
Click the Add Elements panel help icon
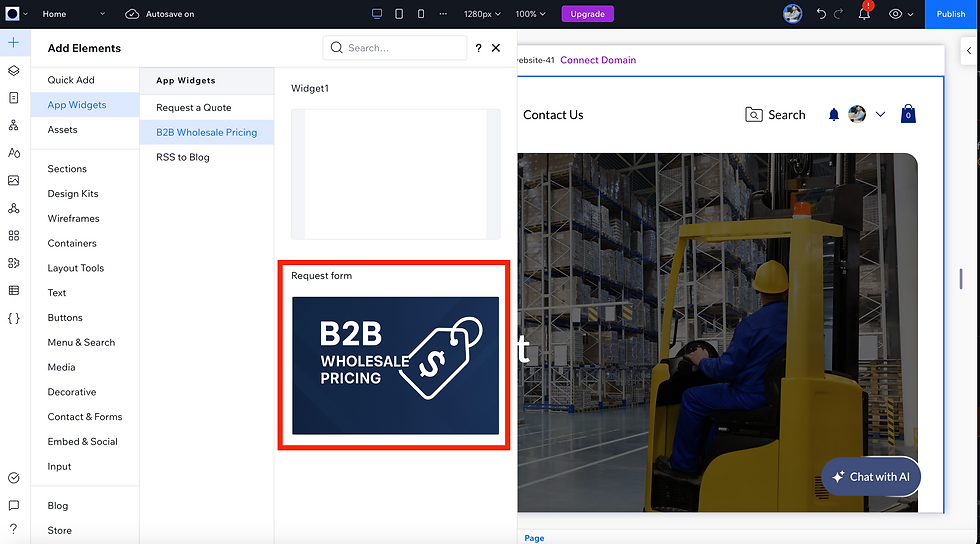(478, 48)
